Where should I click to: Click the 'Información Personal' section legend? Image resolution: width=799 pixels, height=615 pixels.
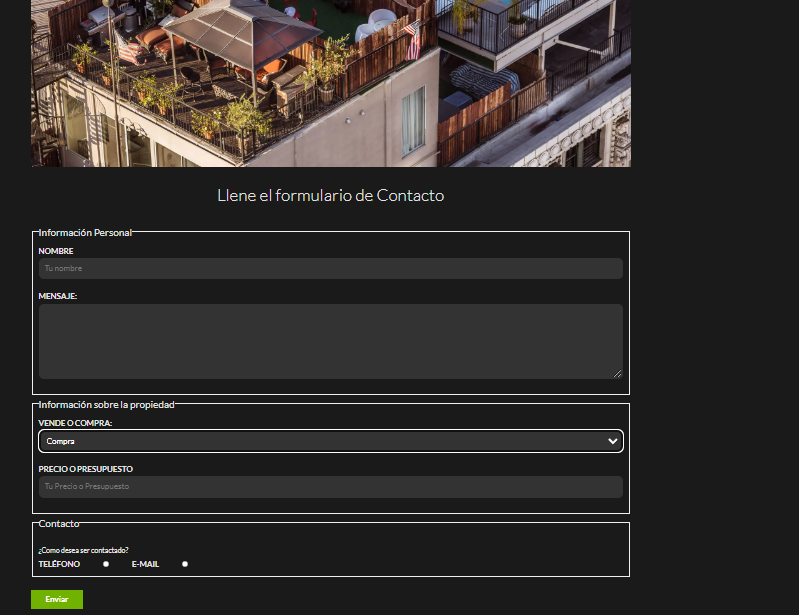(x=85, y=233)
